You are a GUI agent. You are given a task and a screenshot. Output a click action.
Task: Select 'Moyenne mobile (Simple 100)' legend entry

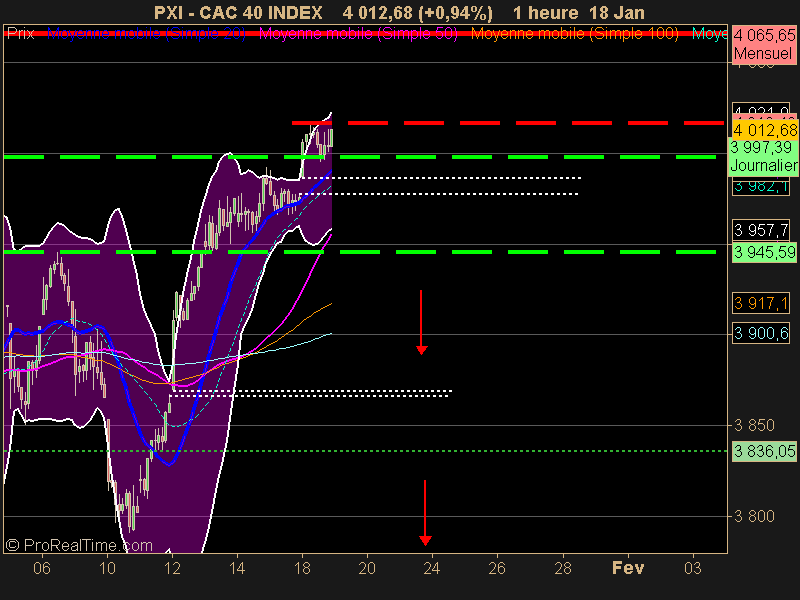click(574, 34)
